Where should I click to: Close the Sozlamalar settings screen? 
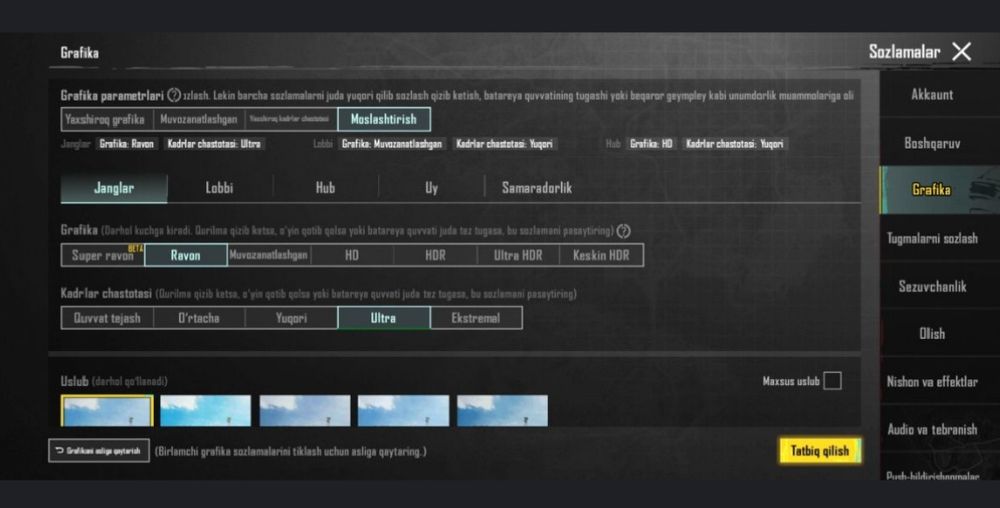point(961,52)
